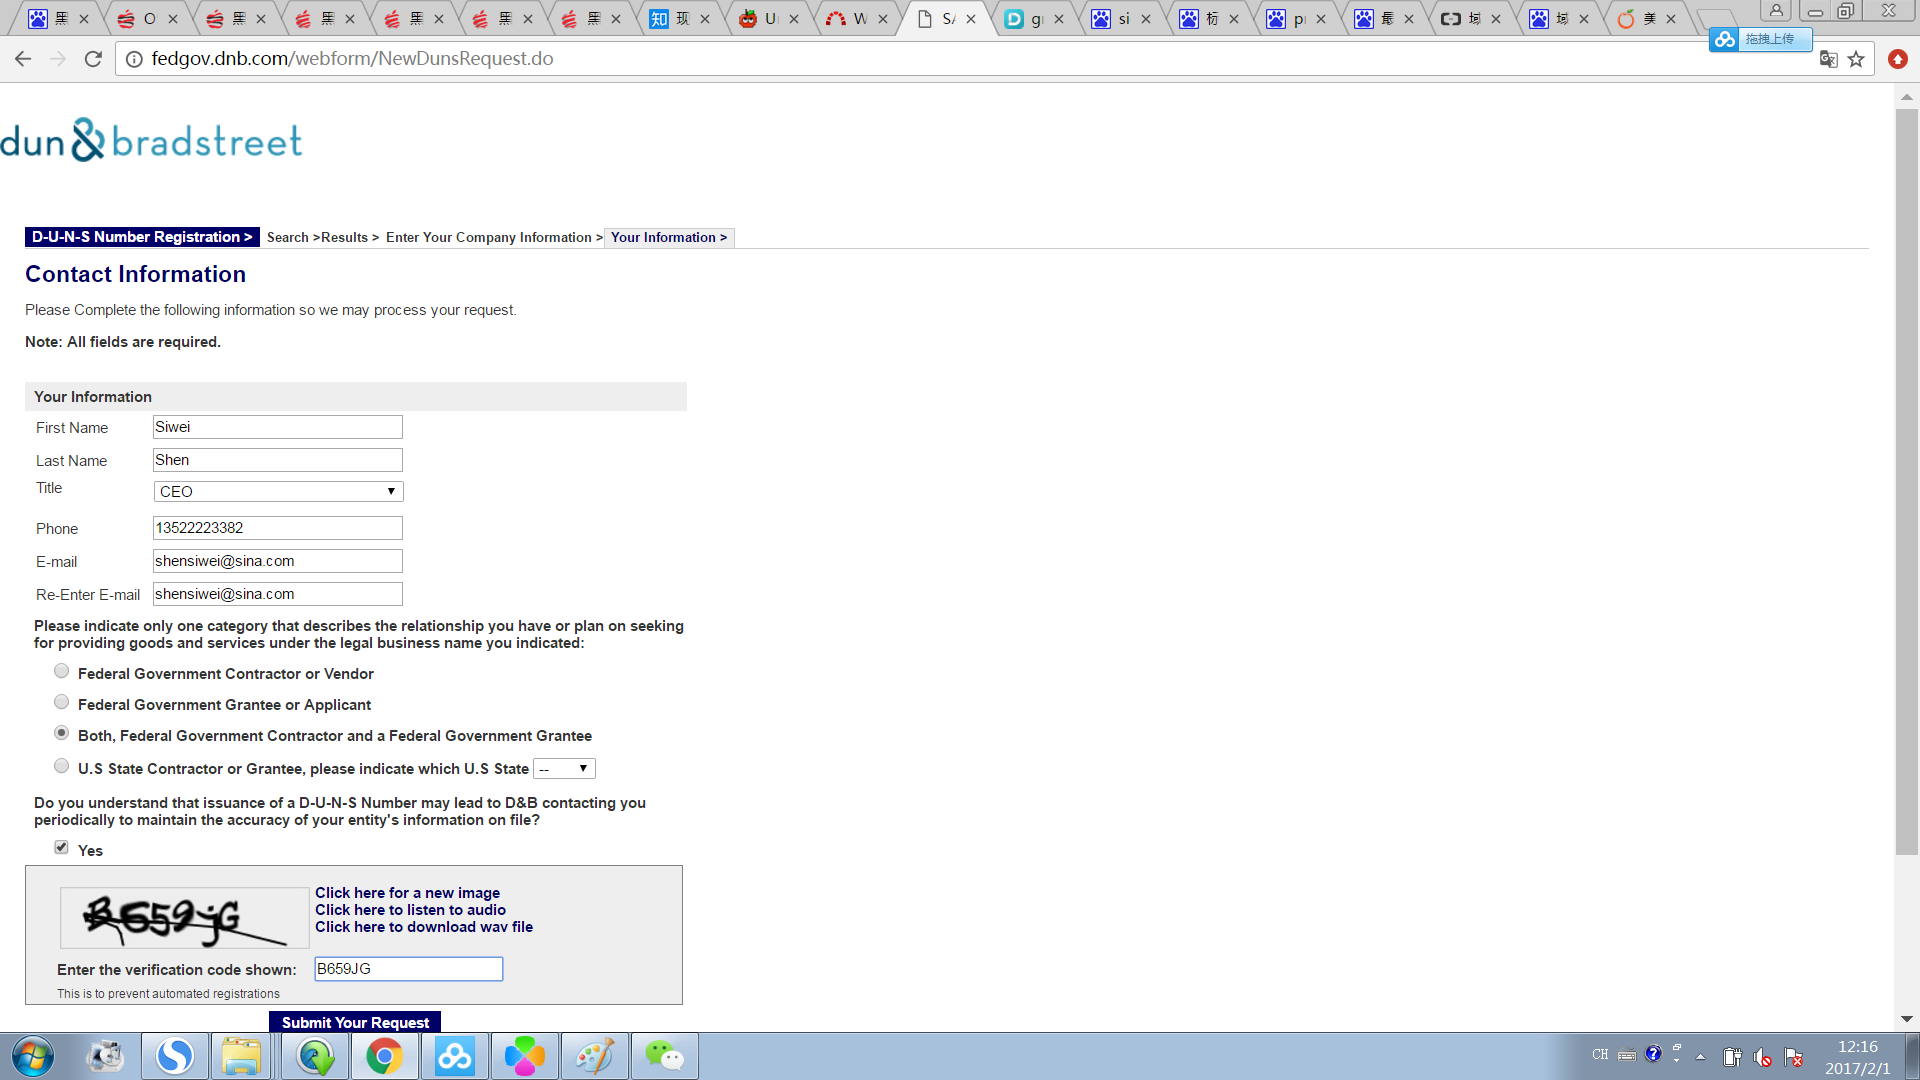
Task: Select Federal Government Contractor or Vendor
Action: point(62,671)
